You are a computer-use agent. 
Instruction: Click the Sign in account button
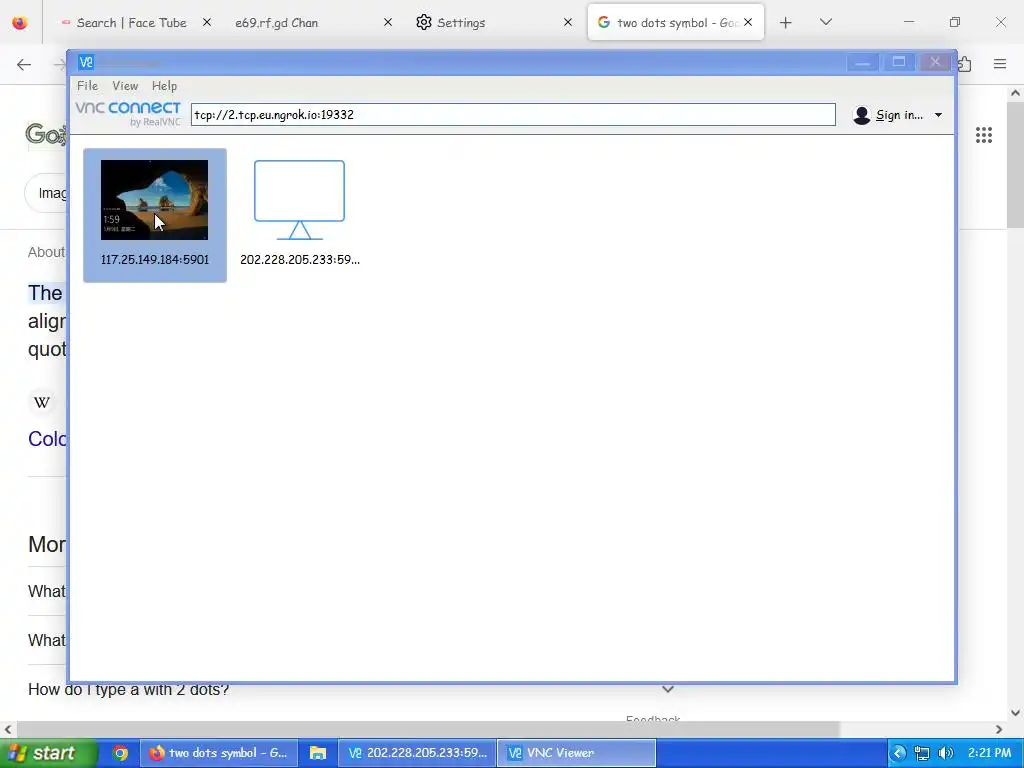click(x=888, y=115)
